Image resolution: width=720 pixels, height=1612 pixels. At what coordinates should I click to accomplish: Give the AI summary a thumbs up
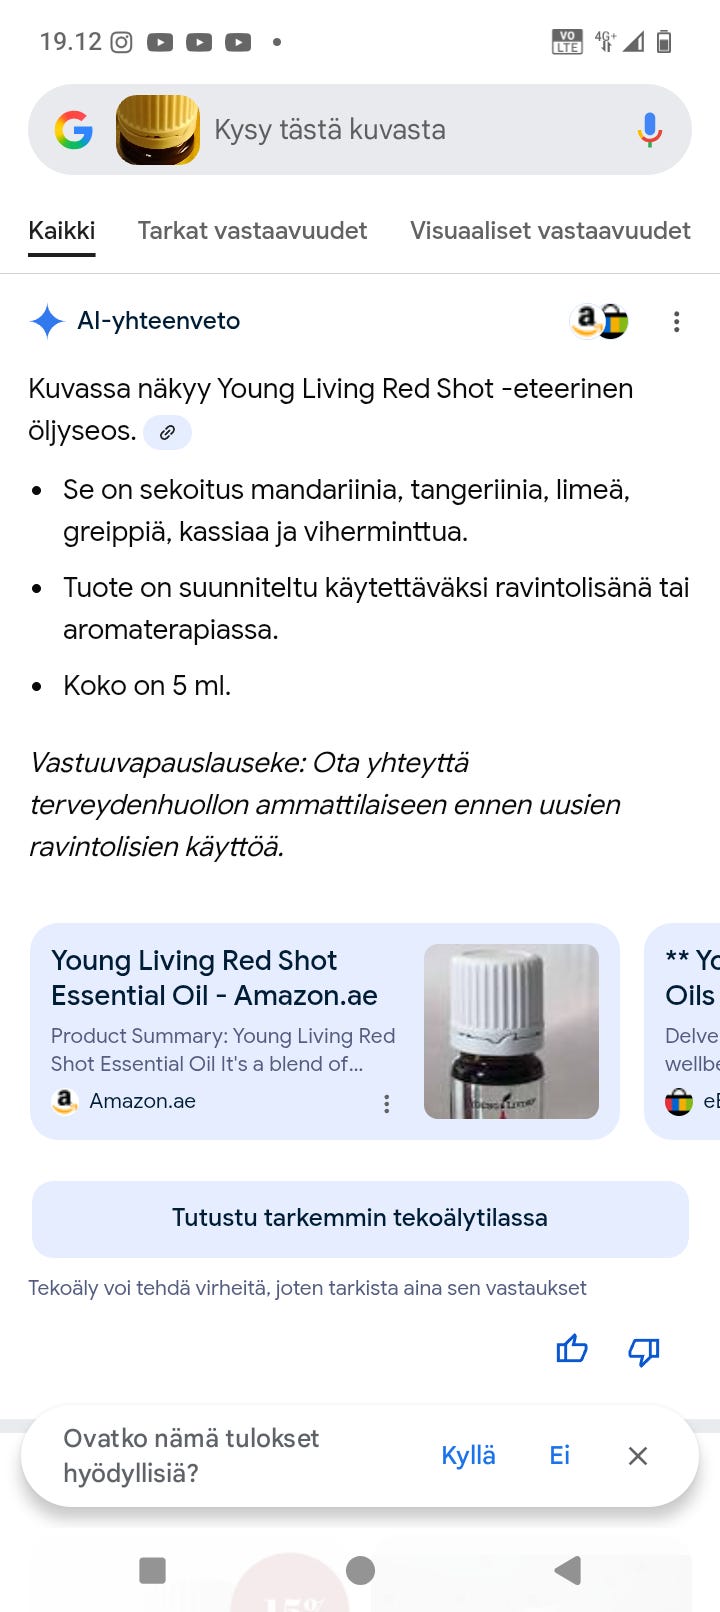tap(572, 1350)
